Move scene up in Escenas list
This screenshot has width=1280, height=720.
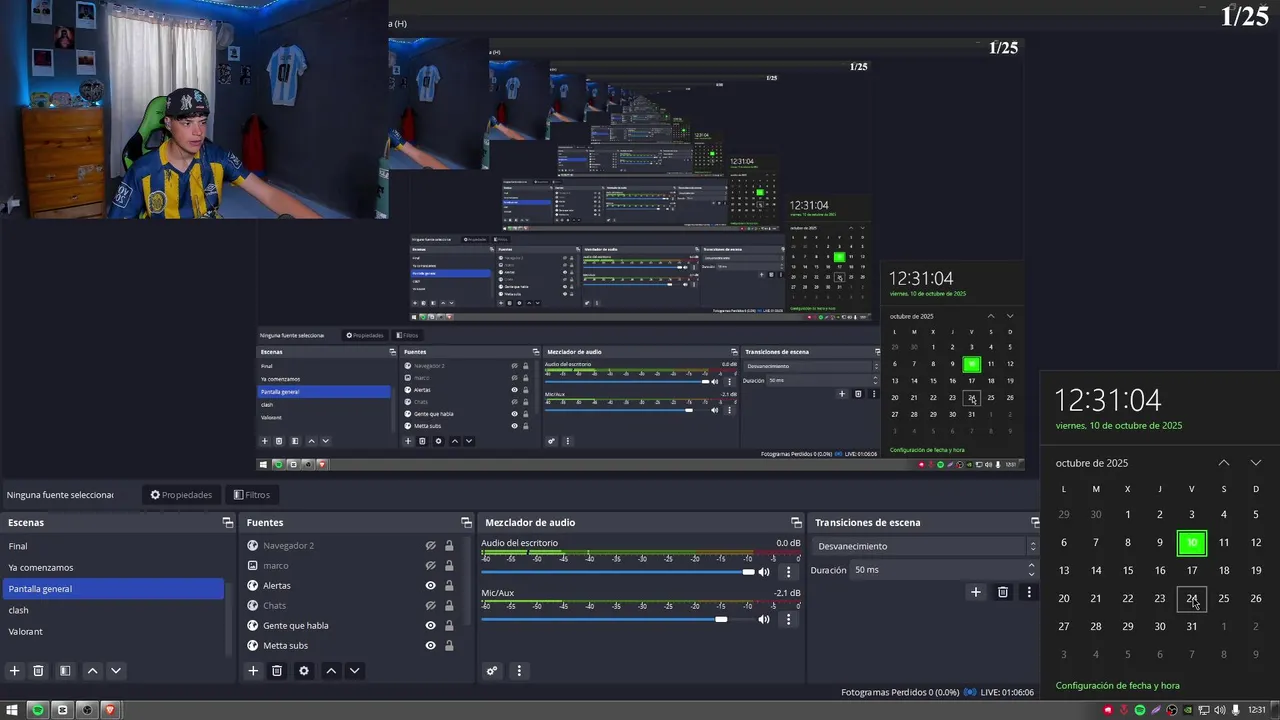[x=92, y=671]
